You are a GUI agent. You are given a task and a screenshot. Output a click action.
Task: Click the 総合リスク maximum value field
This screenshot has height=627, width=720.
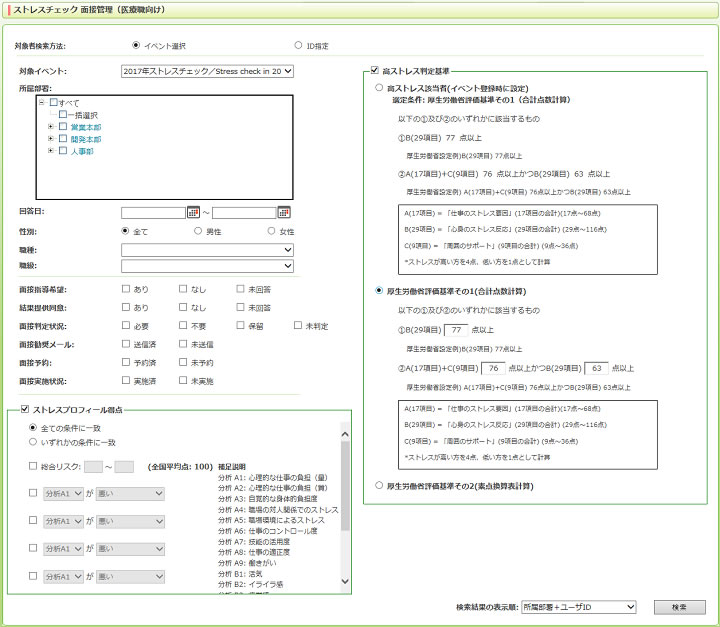(x=124, y=467)
